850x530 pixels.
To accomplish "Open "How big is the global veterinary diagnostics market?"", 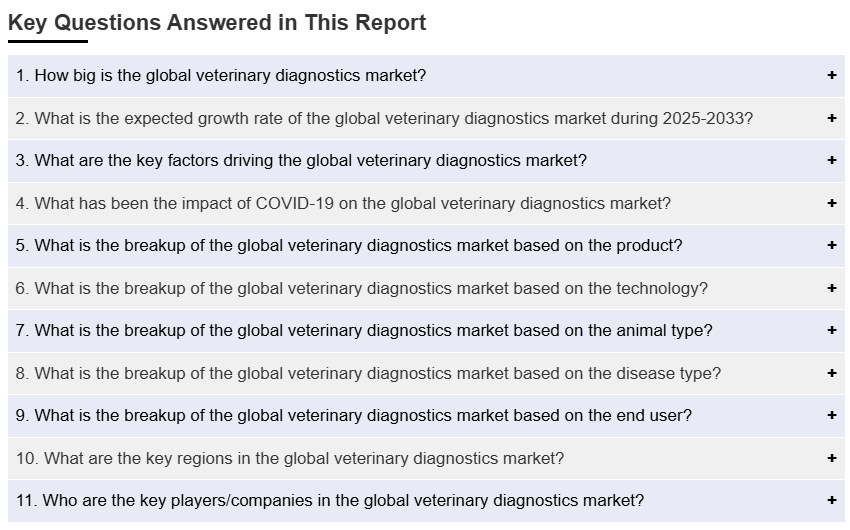I will point(221,76).
